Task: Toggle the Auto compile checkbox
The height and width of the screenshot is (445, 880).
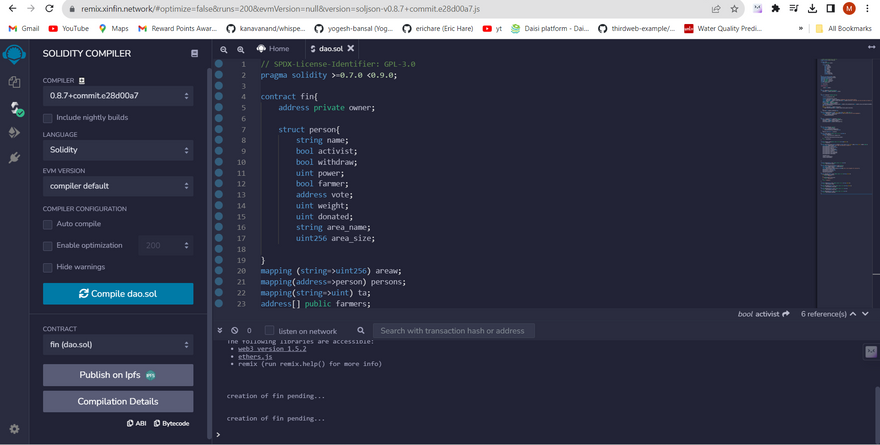Action: [x=47, y=224]
